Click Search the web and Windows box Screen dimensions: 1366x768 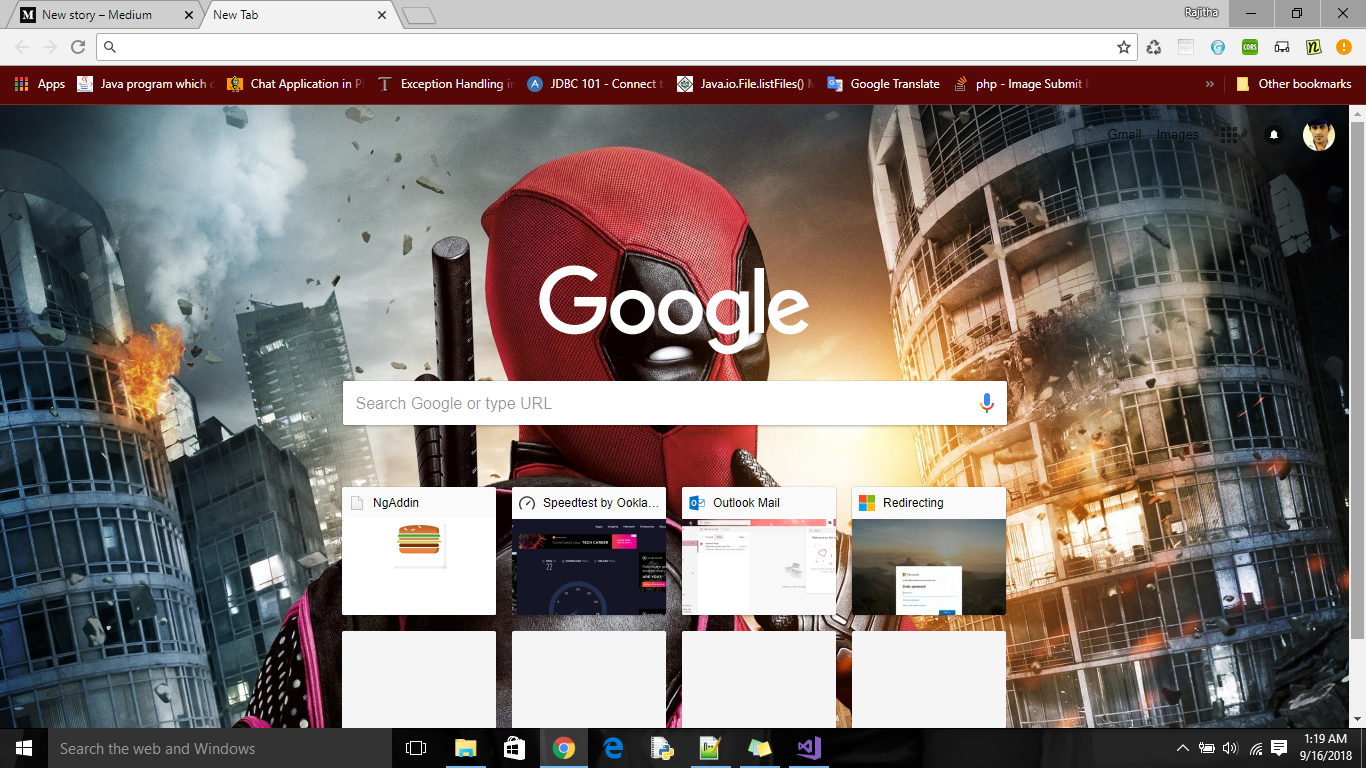point(220,748)
